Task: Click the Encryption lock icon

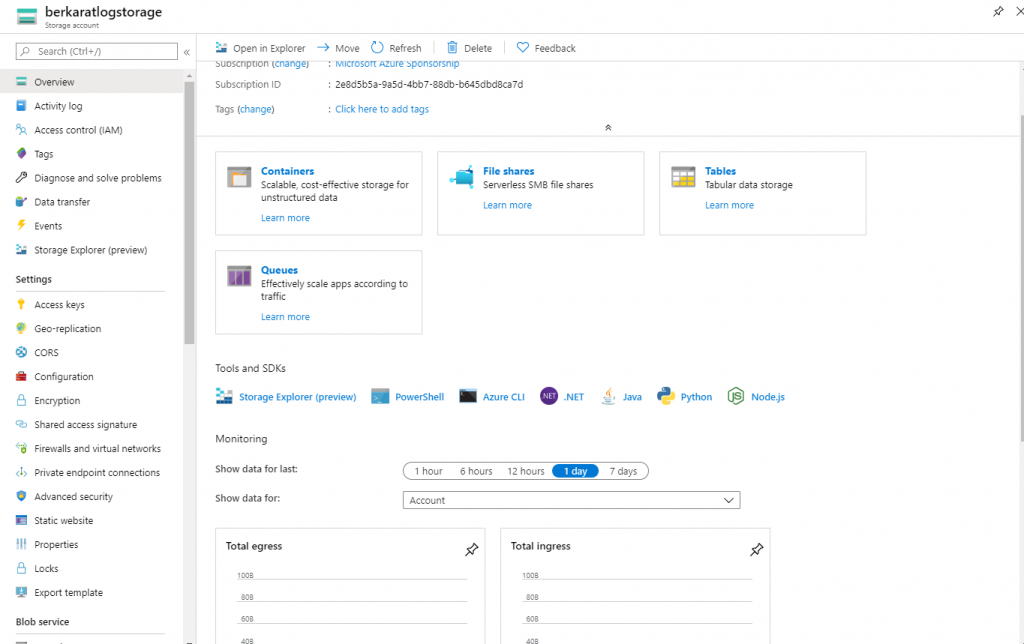Action: (22, 400)
